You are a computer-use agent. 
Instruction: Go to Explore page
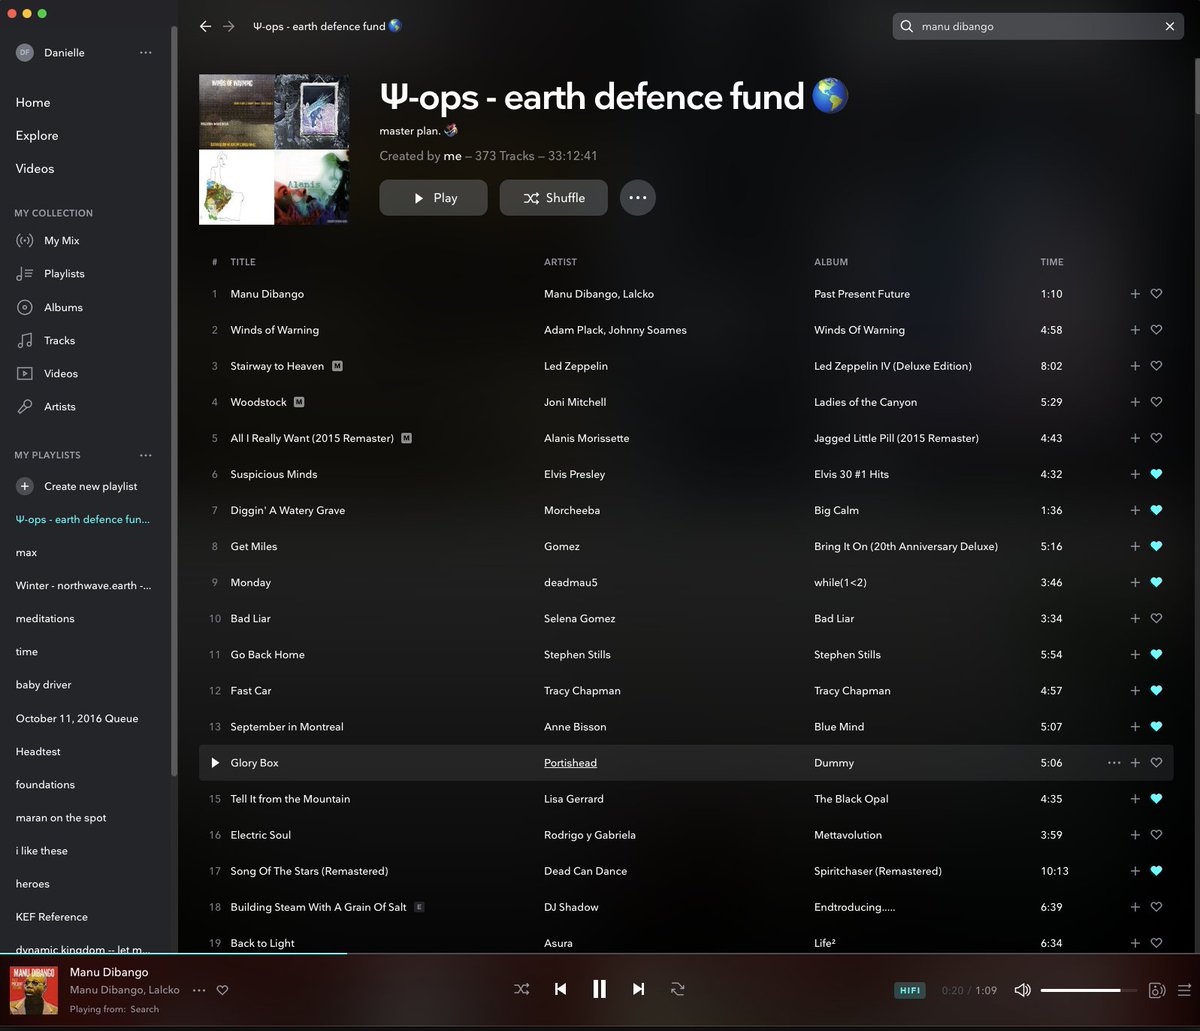pos(37,135)
